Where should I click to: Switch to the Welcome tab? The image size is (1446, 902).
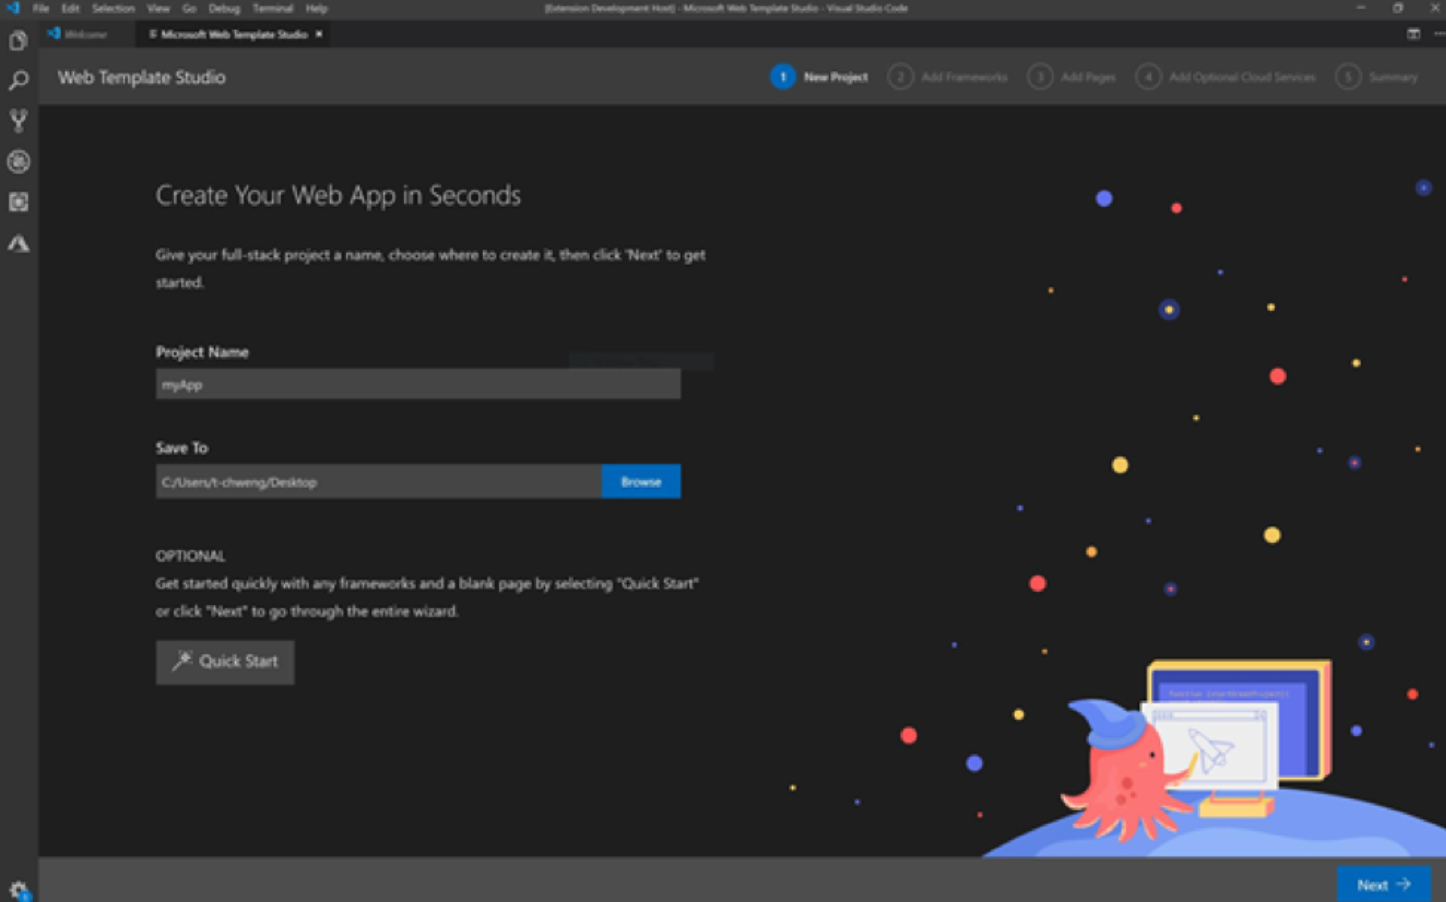(85, 33)
